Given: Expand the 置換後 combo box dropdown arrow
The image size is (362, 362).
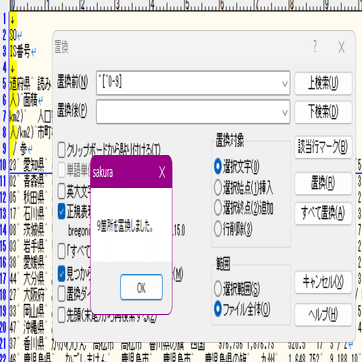Looking at the screenshot, I should click(285, 112).
